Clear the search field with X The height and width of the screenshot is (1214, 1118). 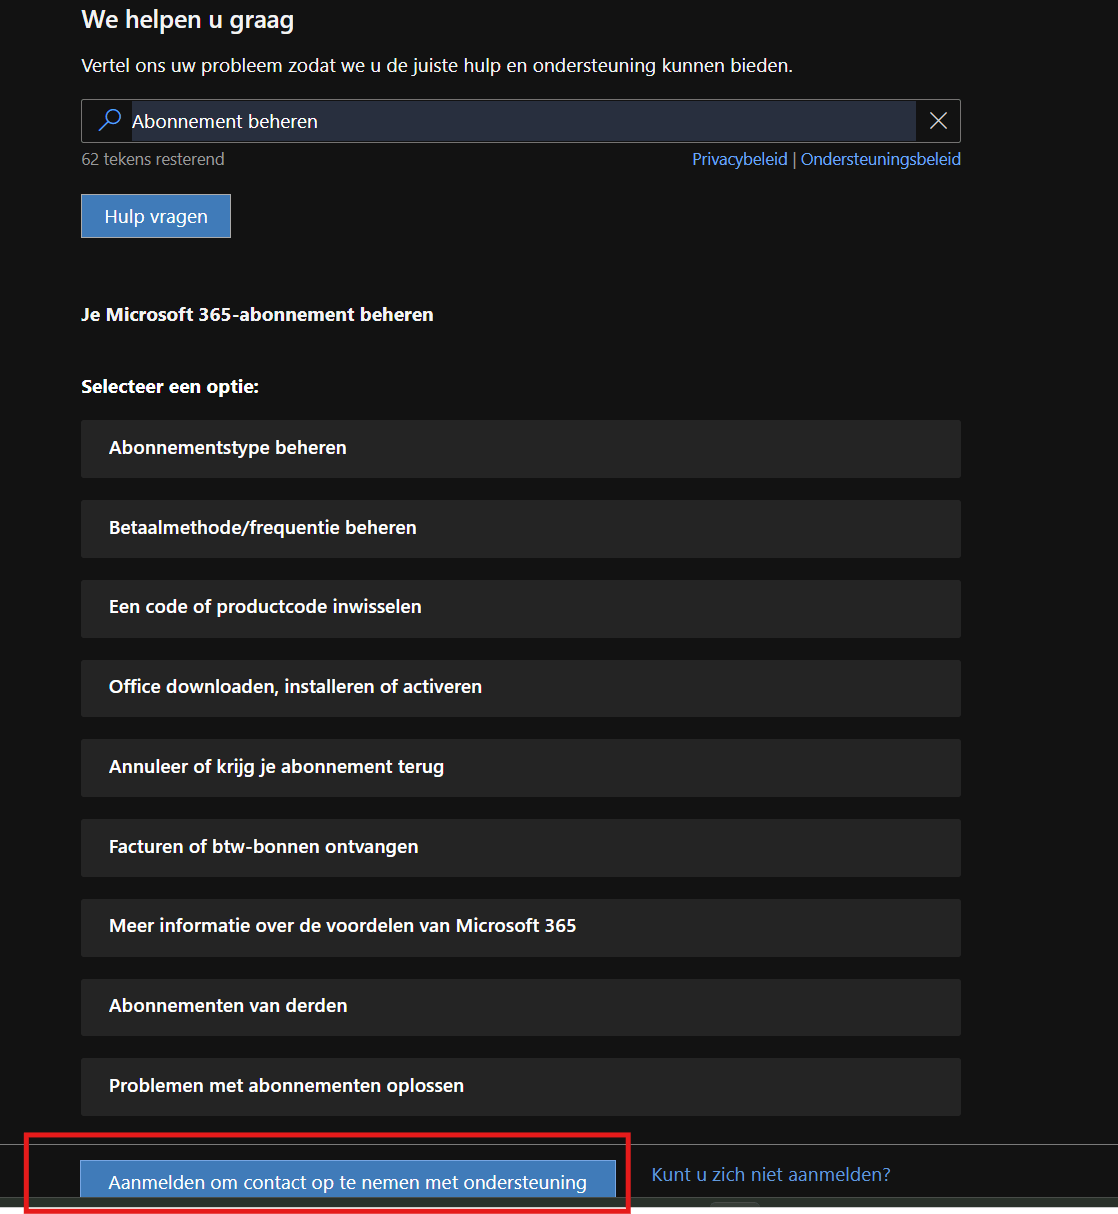(x=938, y=121)
